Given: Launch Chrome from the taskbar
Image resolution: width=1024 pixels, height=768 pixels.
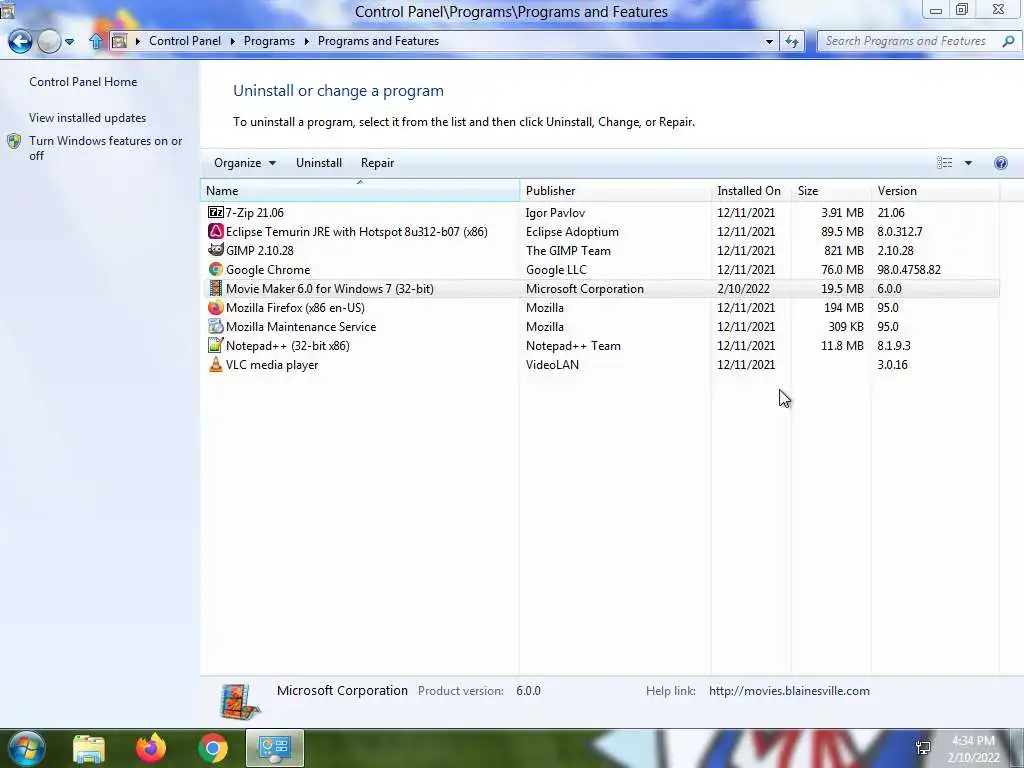Looking at the screenshot, I should (x=213, y=748).
